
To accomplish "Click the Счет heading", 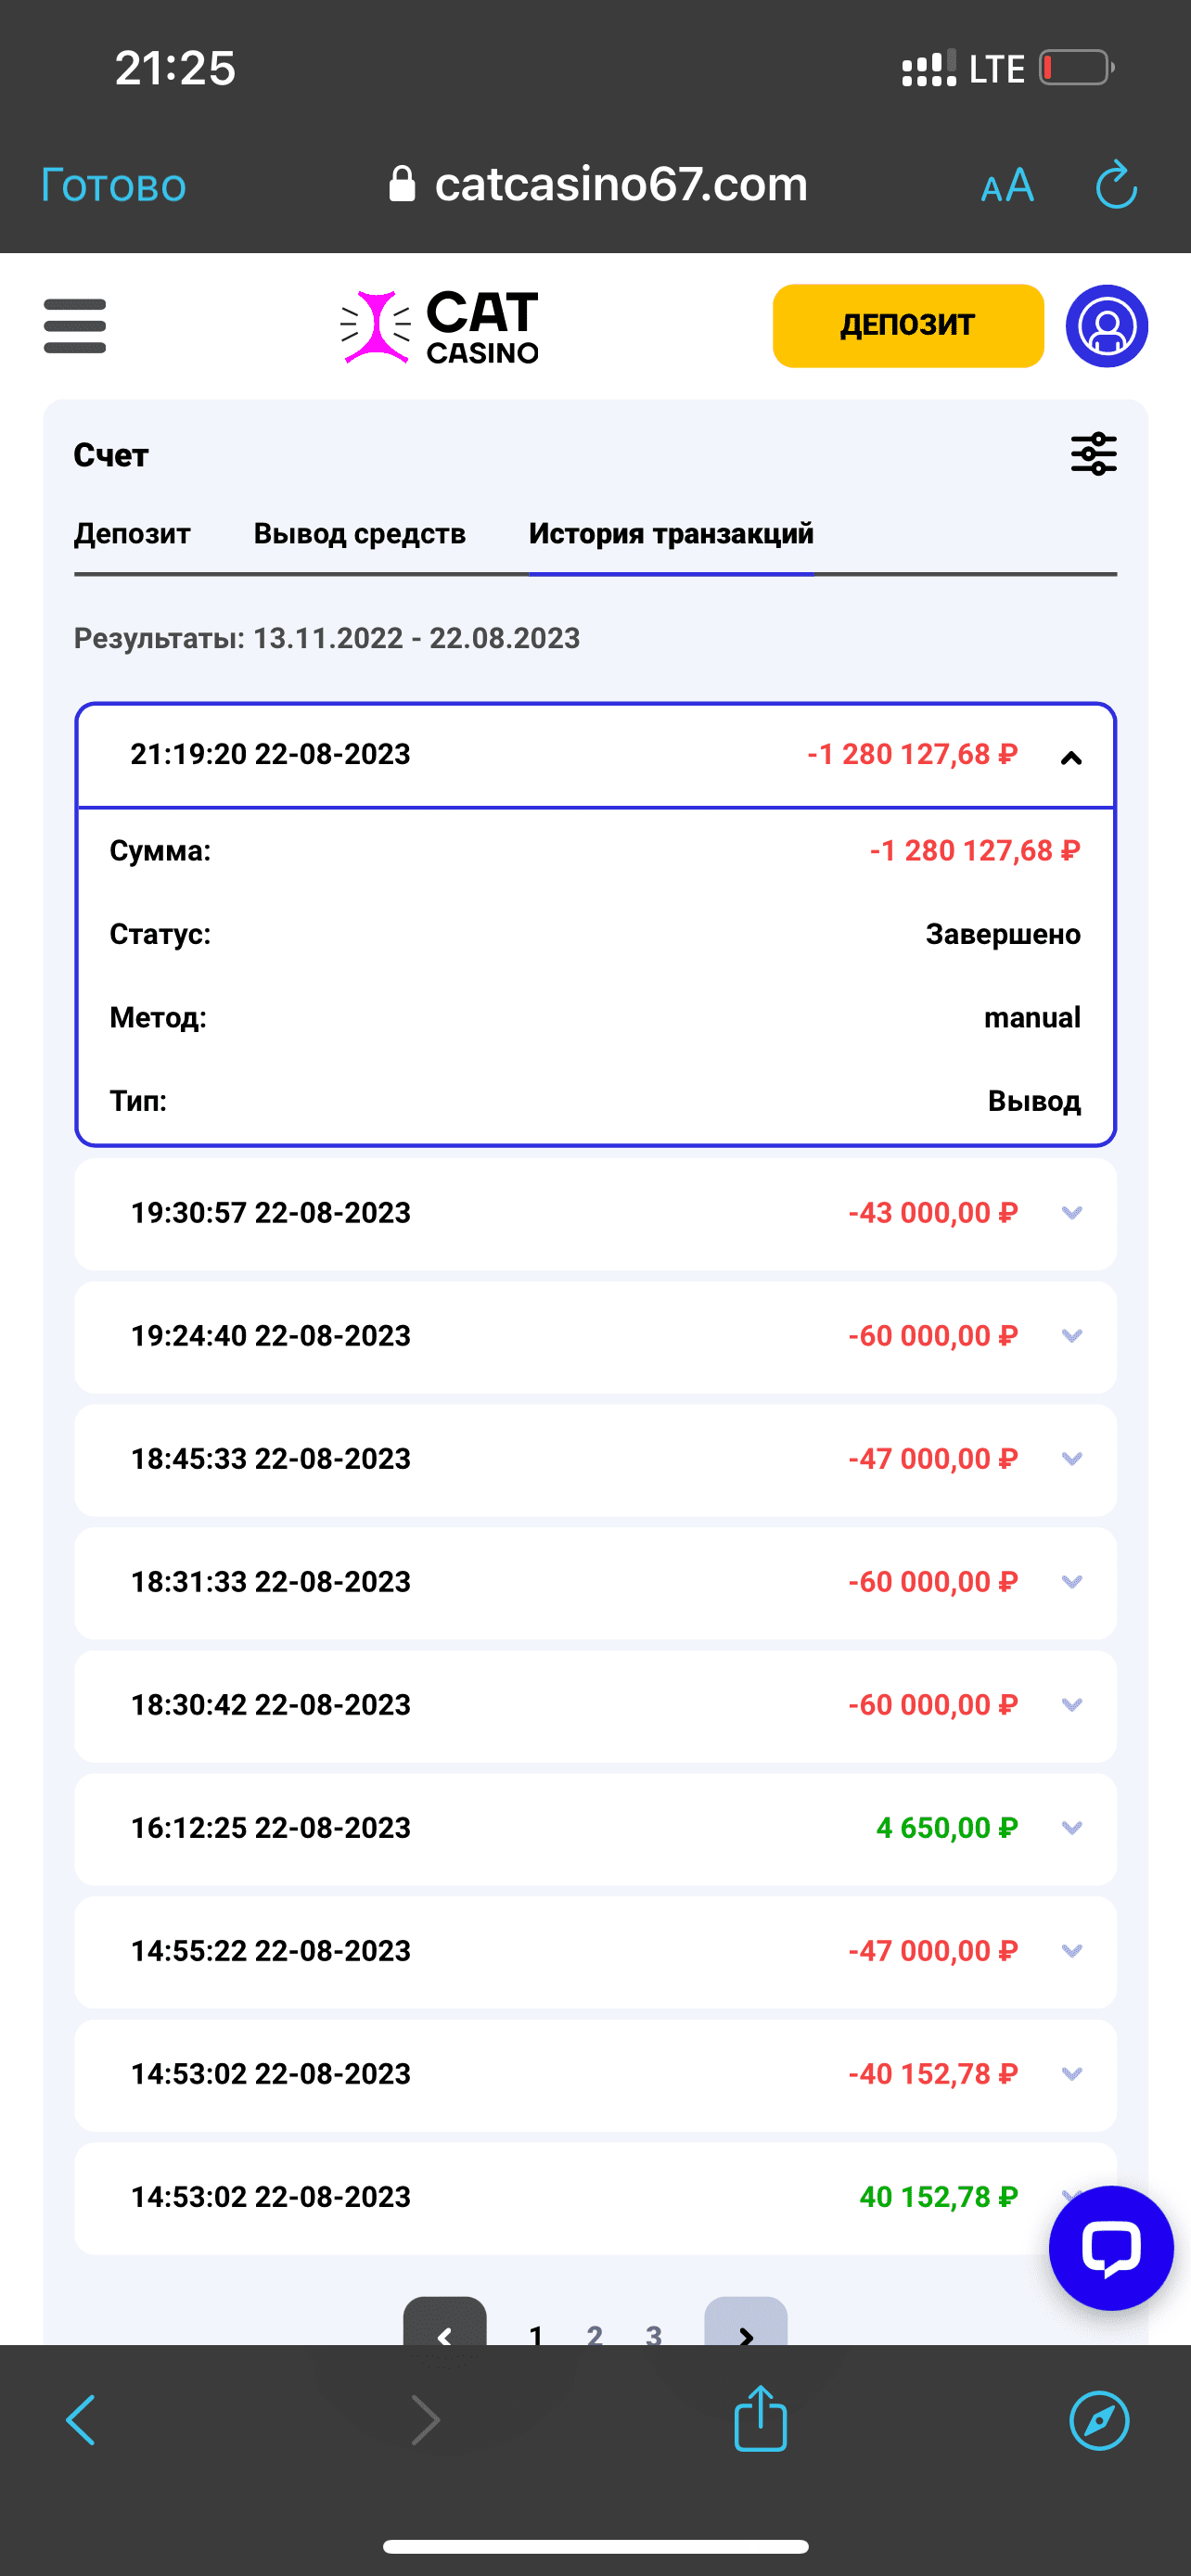I will coord(111,455).
